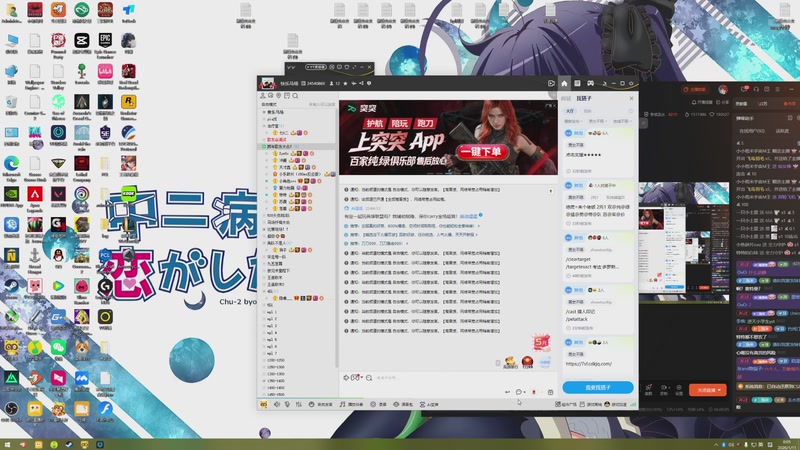
Task: Click the gold treasure icon above input
Action: [510, 363]
